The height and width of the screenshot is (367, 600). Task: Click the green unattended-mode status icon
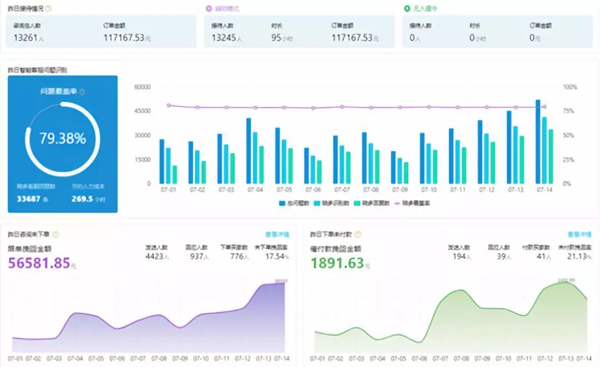pos(407,8)
